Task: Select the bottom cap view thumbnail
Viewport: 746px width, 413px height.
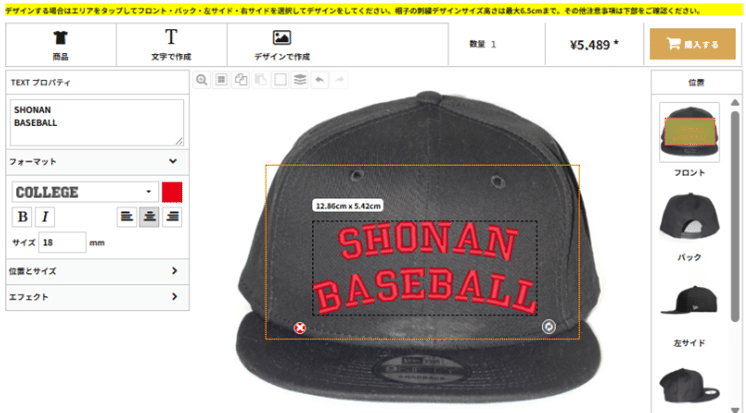Action: 689,384
